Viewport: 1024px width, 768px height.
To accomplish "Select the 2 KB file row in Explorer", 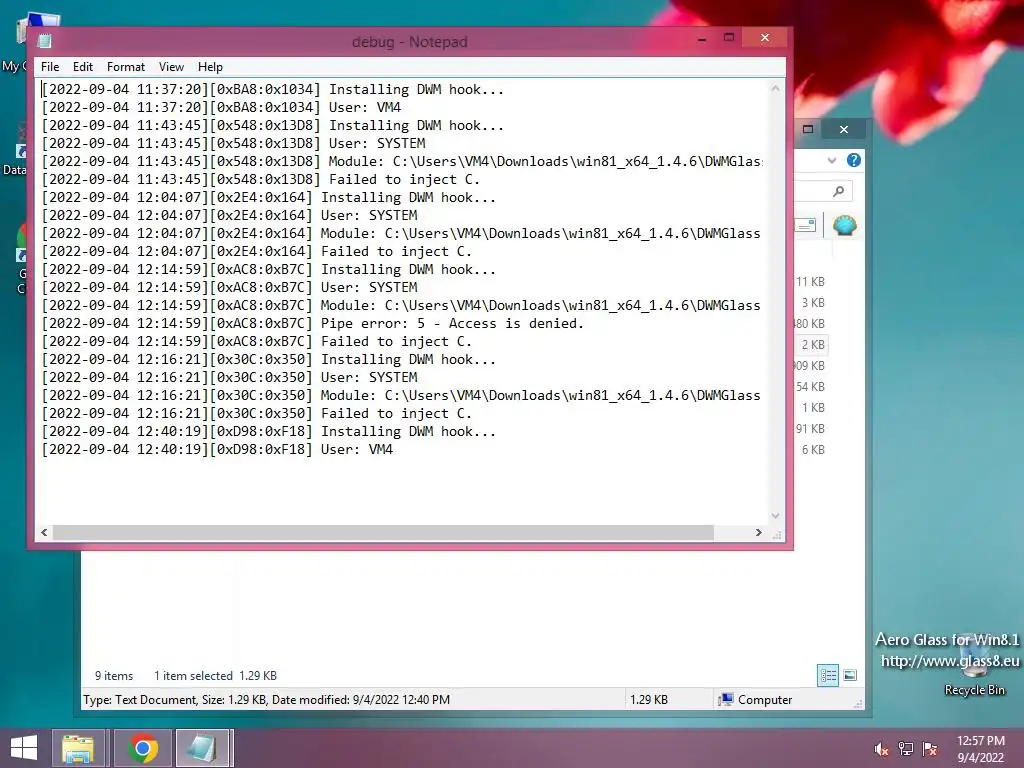I will [810, 345].
